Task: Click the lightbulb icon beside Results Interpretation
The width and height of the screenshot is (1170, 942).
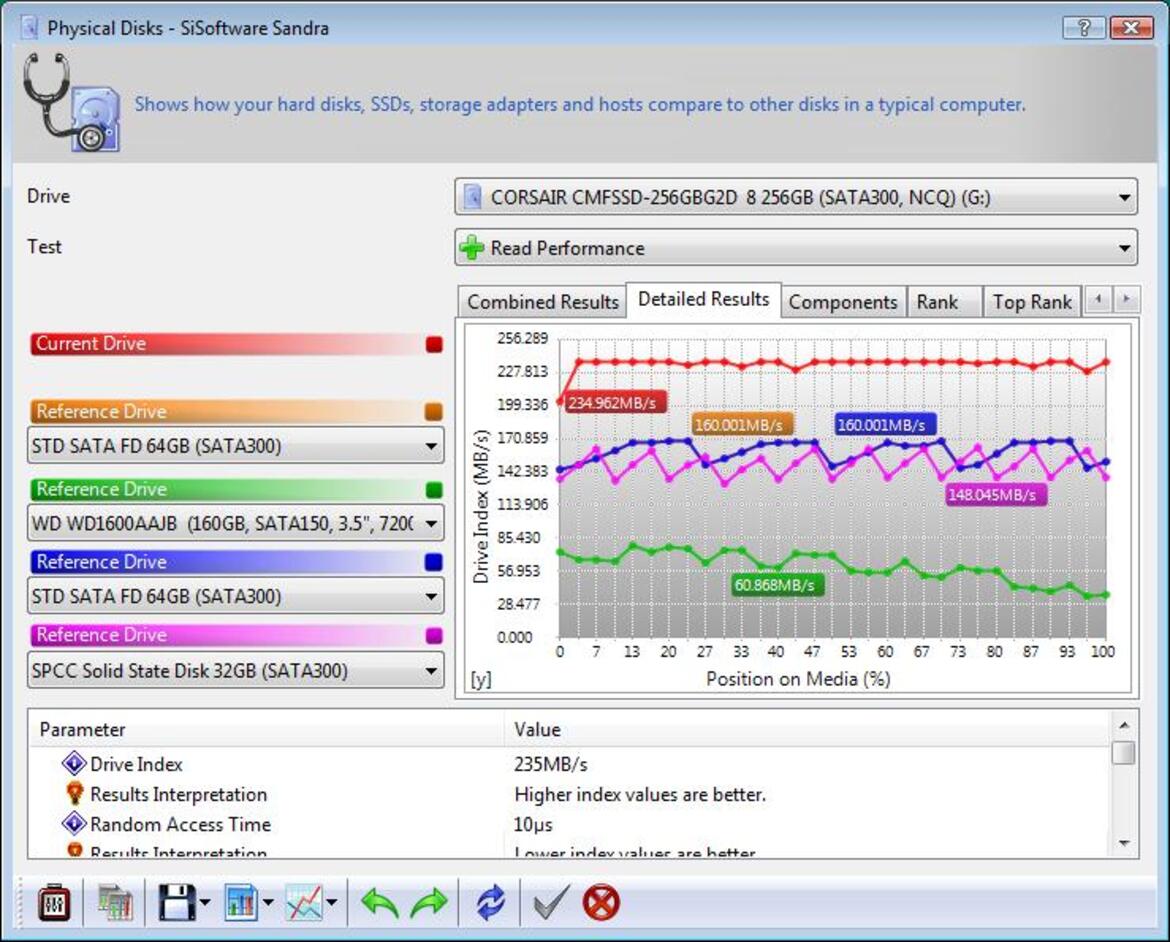Action: pos(74,793)
